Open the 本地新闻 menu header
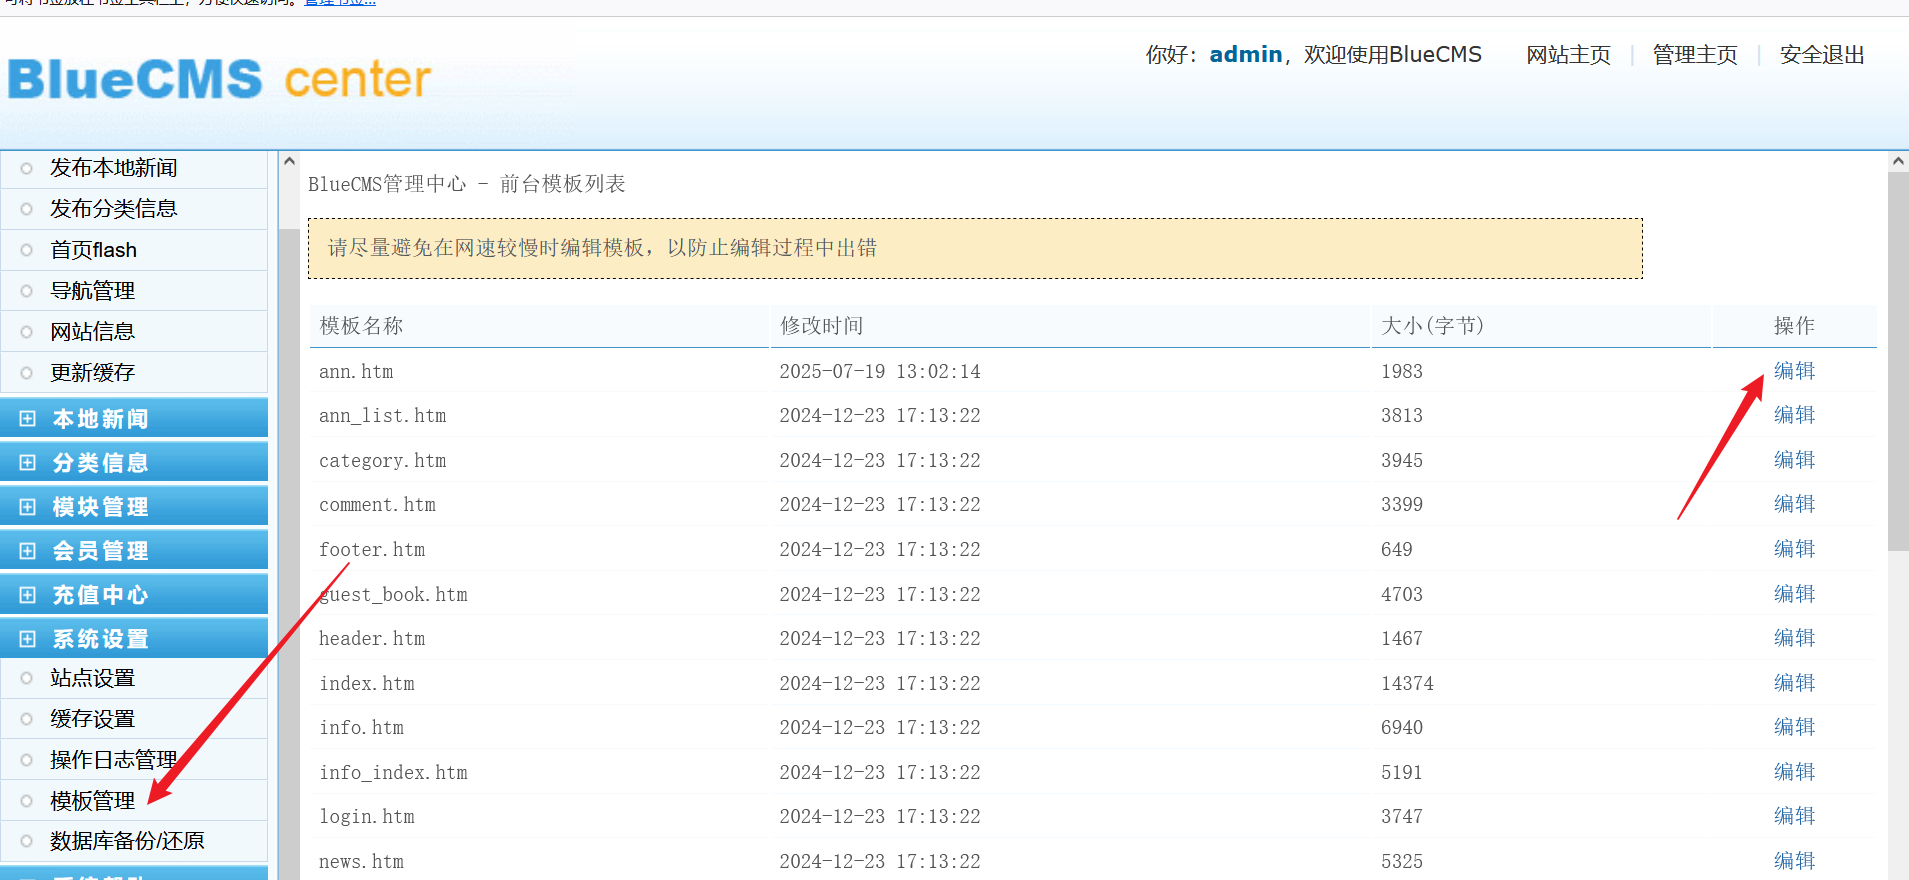Screen dimensions: 1909x880 (134, 418)
